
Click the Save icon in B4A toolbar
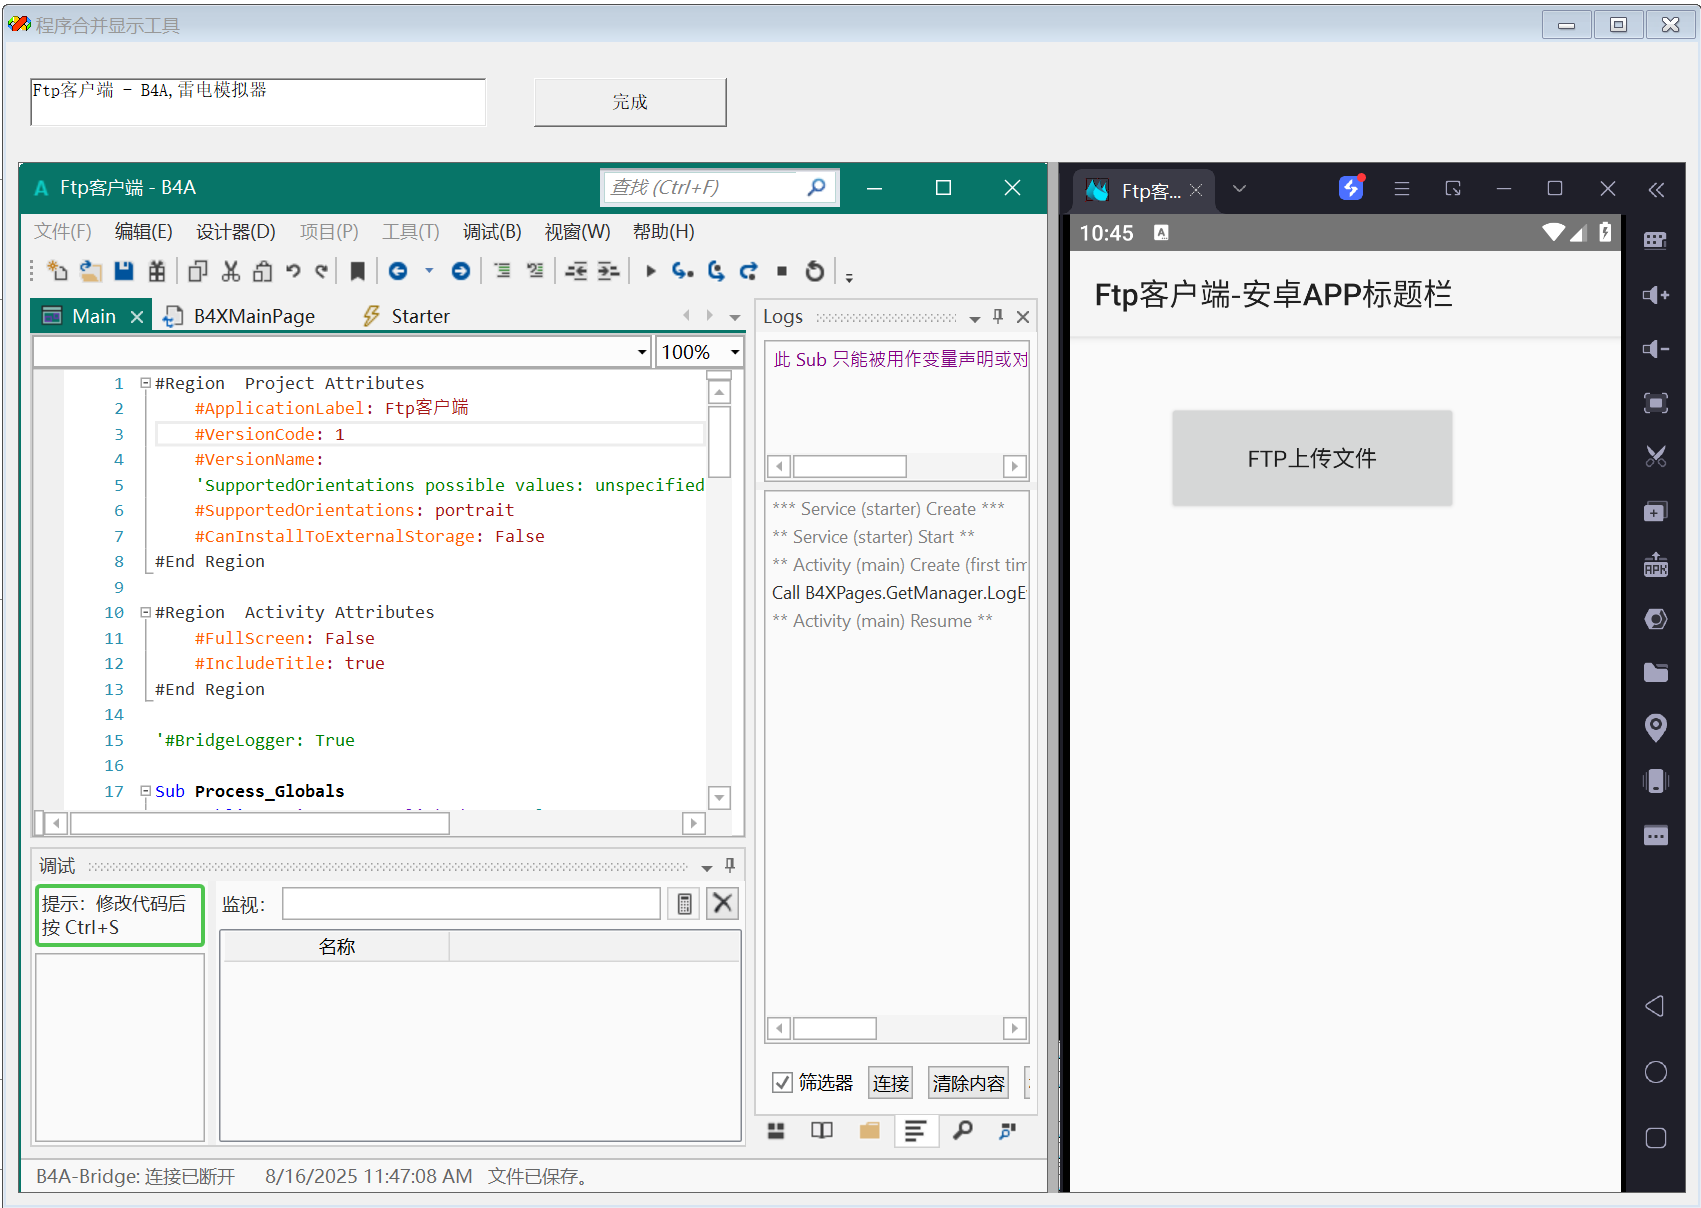[124, 271]
